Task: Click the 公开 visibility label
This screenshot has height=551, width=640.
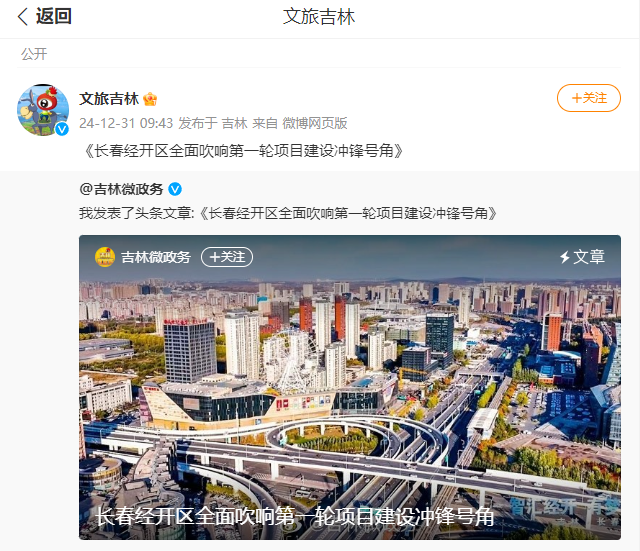Action: click(x=34, y=54)
